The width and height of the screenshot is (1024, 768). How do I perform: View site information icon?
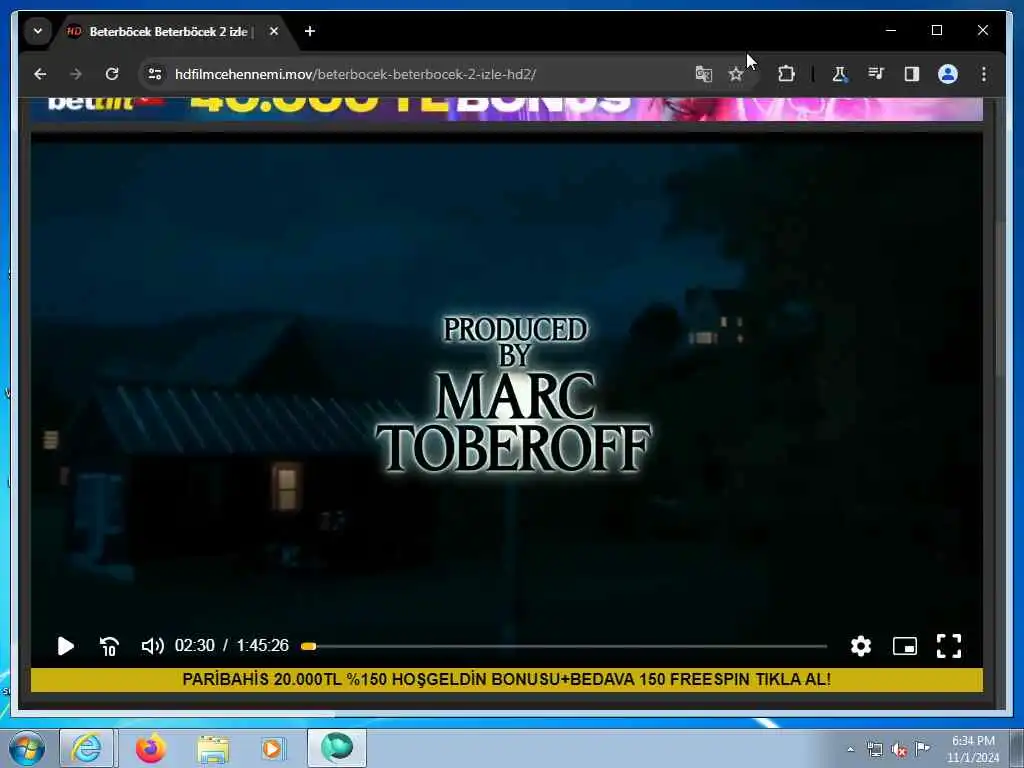tap(155, 74)
